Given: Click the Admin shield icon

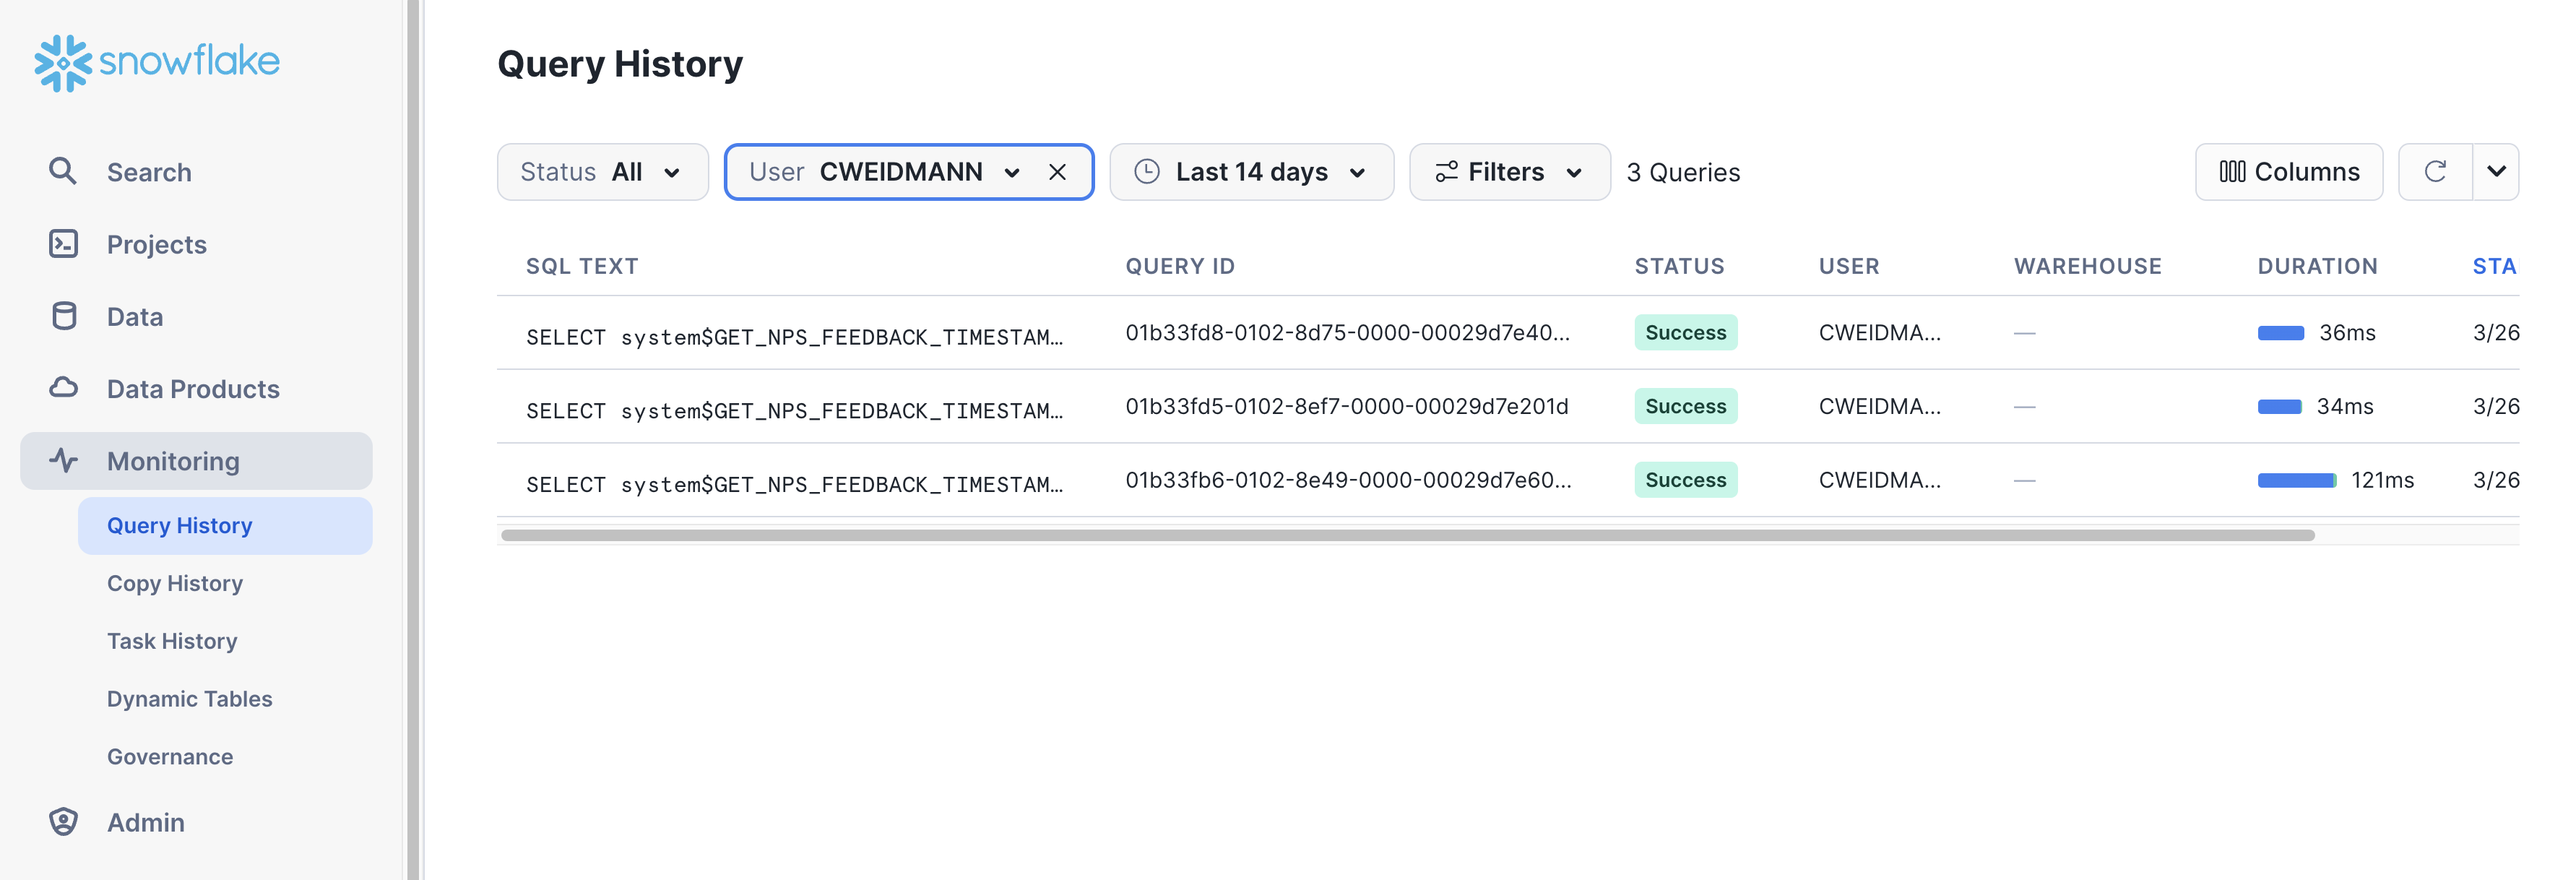Looking at the screenshot, I should point(63,822).
